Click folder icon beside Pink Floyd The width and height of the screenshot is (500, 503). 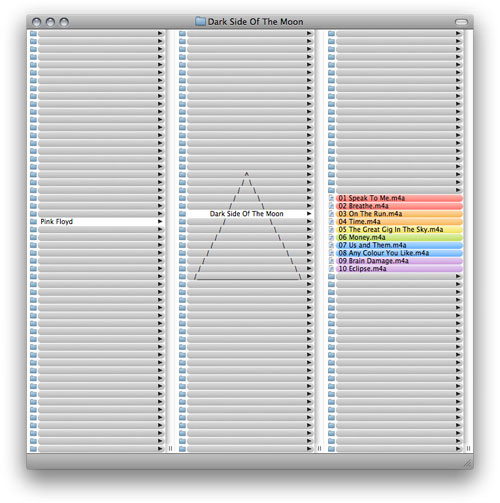(x=33, y=222)
